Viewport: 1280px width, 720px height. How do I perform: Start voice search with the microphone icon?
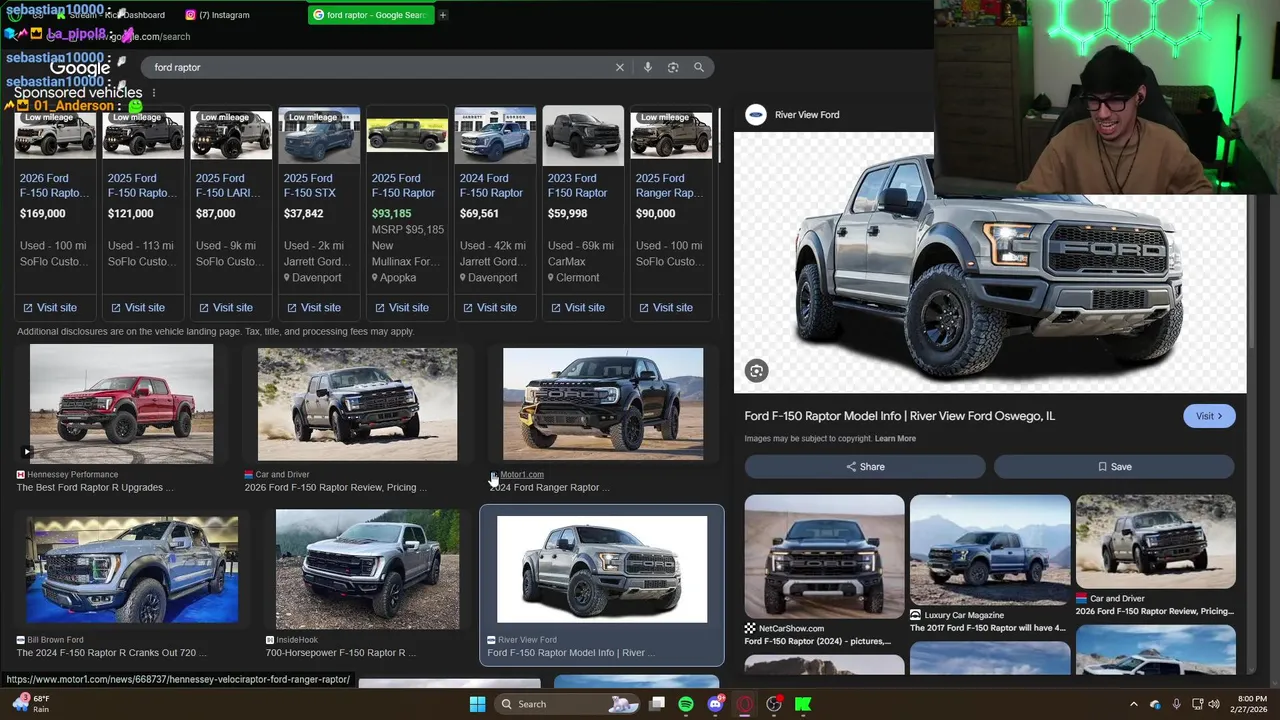[648, 67]
